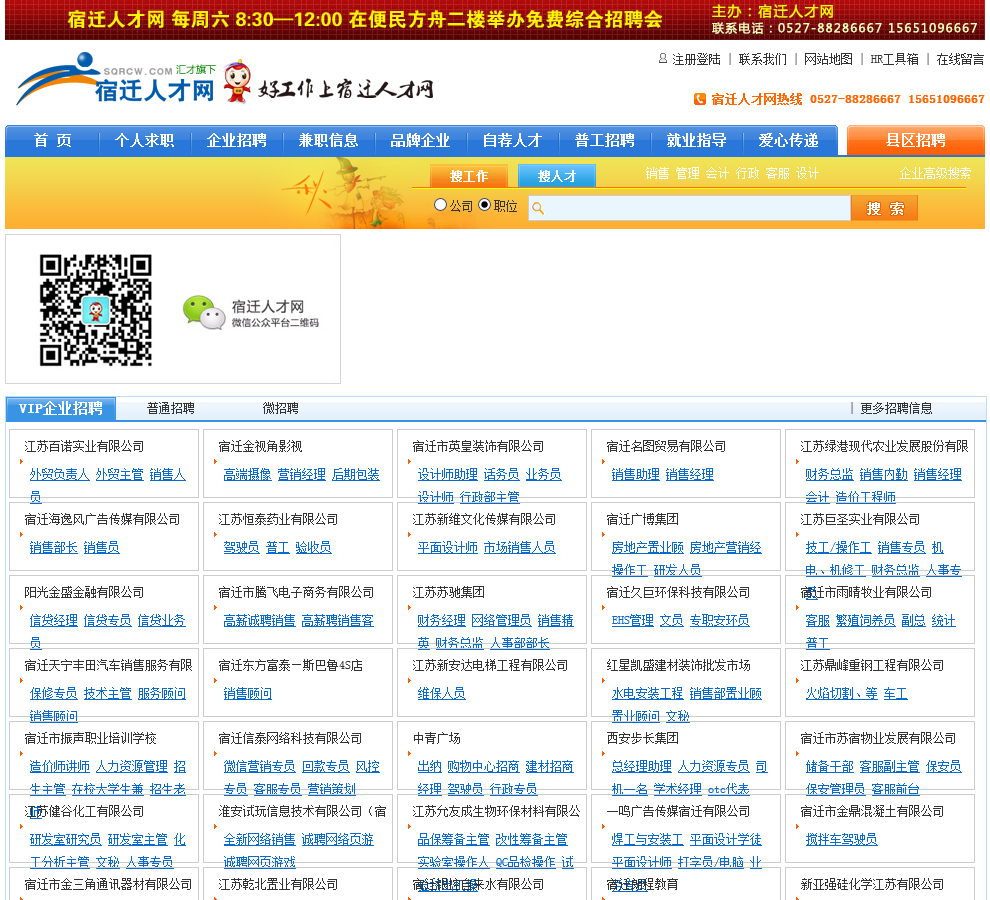Click the user icon beside 注册登陆
This screenshot has height=900, width=990.
662,59
